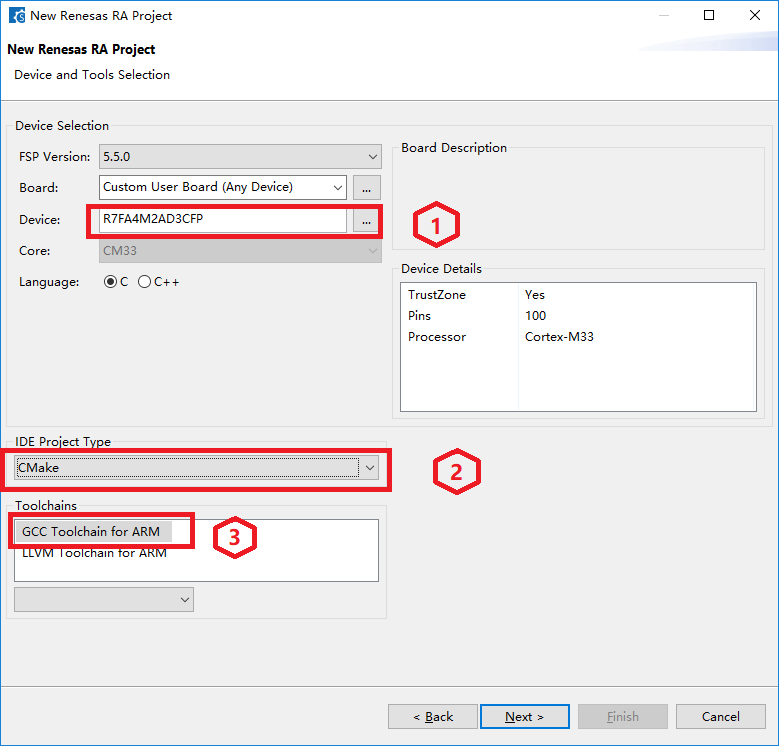Open the Board combo box

click(223, 187)
